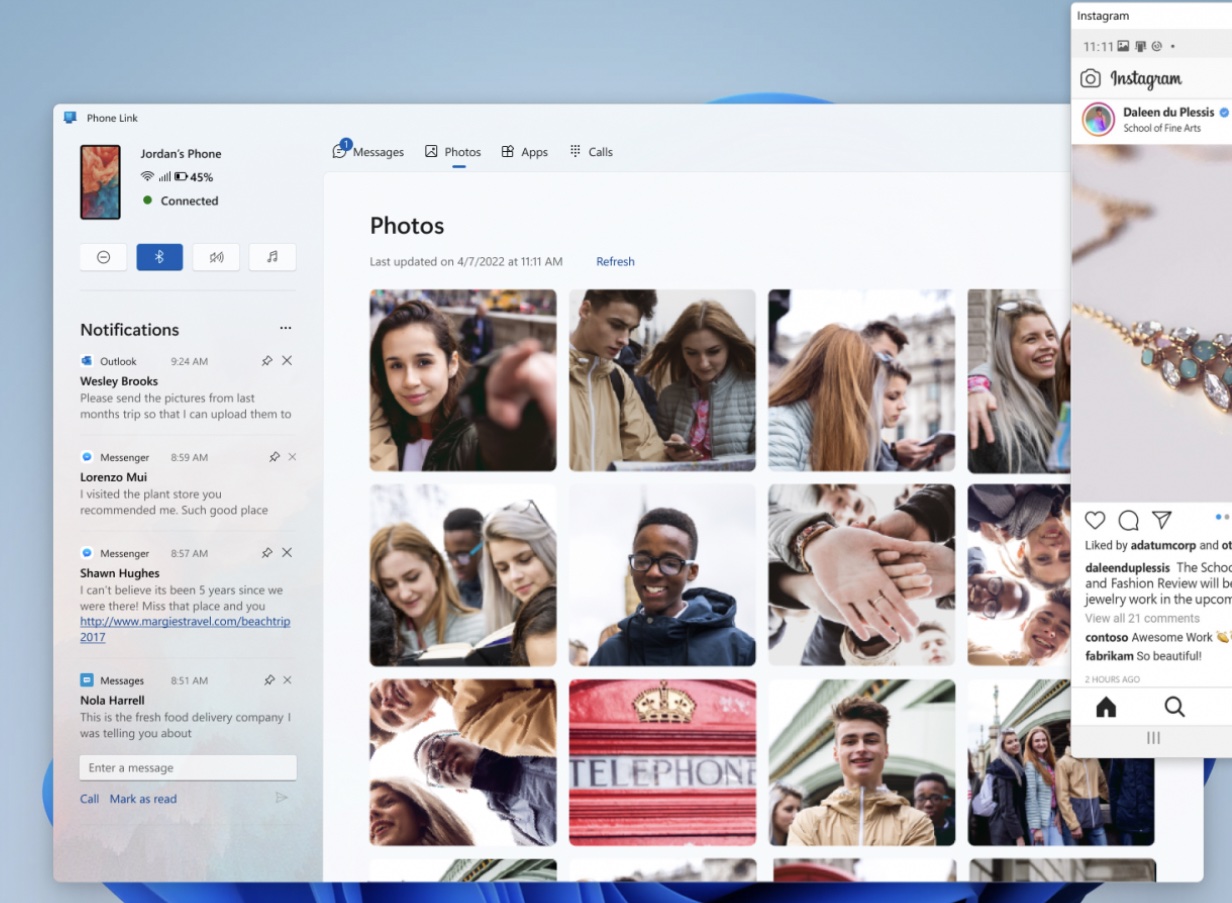Click the Wesley Brooks notification text

[x=186, y=406]
